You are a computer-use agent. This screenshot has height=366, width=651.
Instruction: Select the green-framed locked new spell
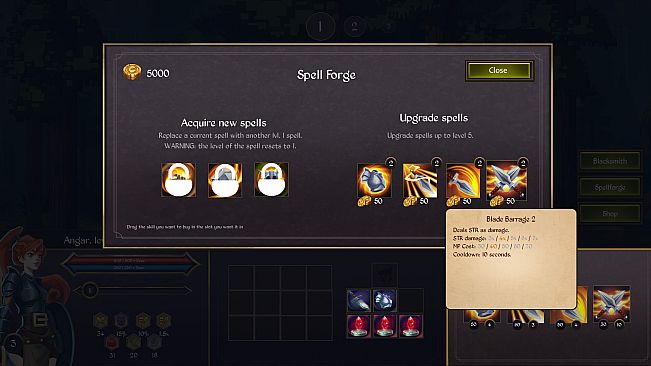272,180
